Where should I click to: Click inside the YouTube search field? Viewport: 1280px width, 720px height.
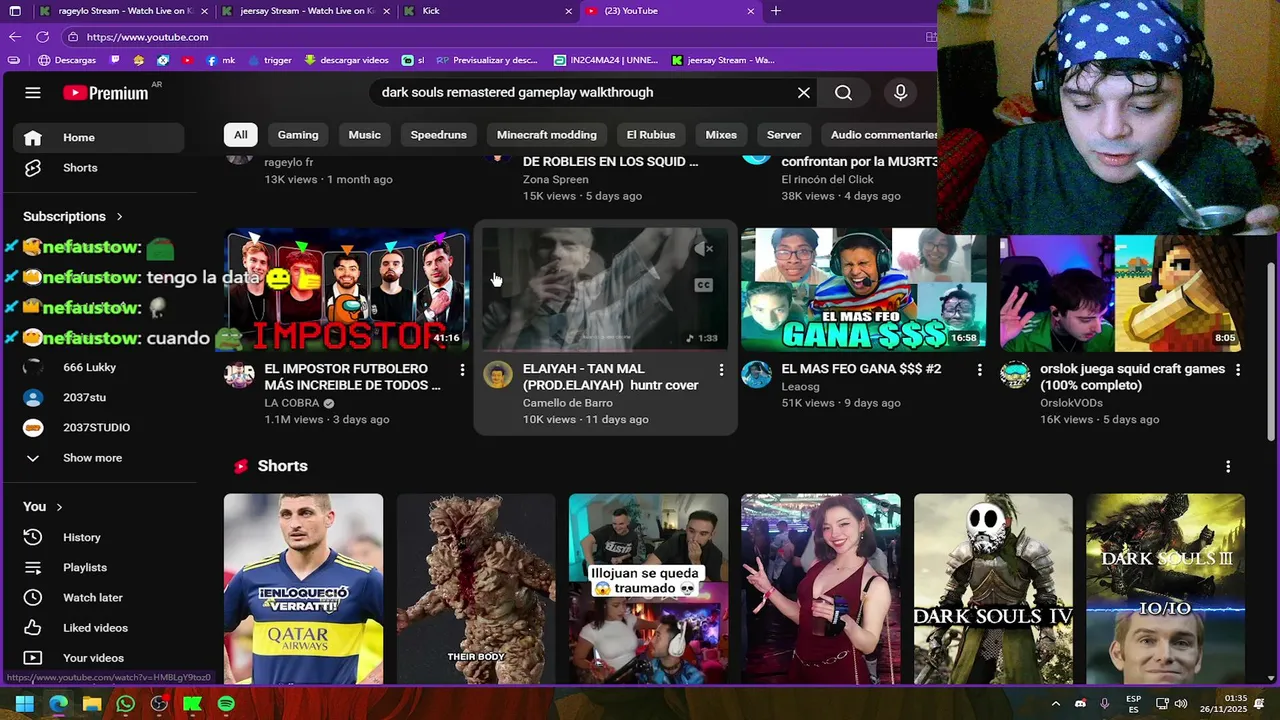[x=580, y=92]
